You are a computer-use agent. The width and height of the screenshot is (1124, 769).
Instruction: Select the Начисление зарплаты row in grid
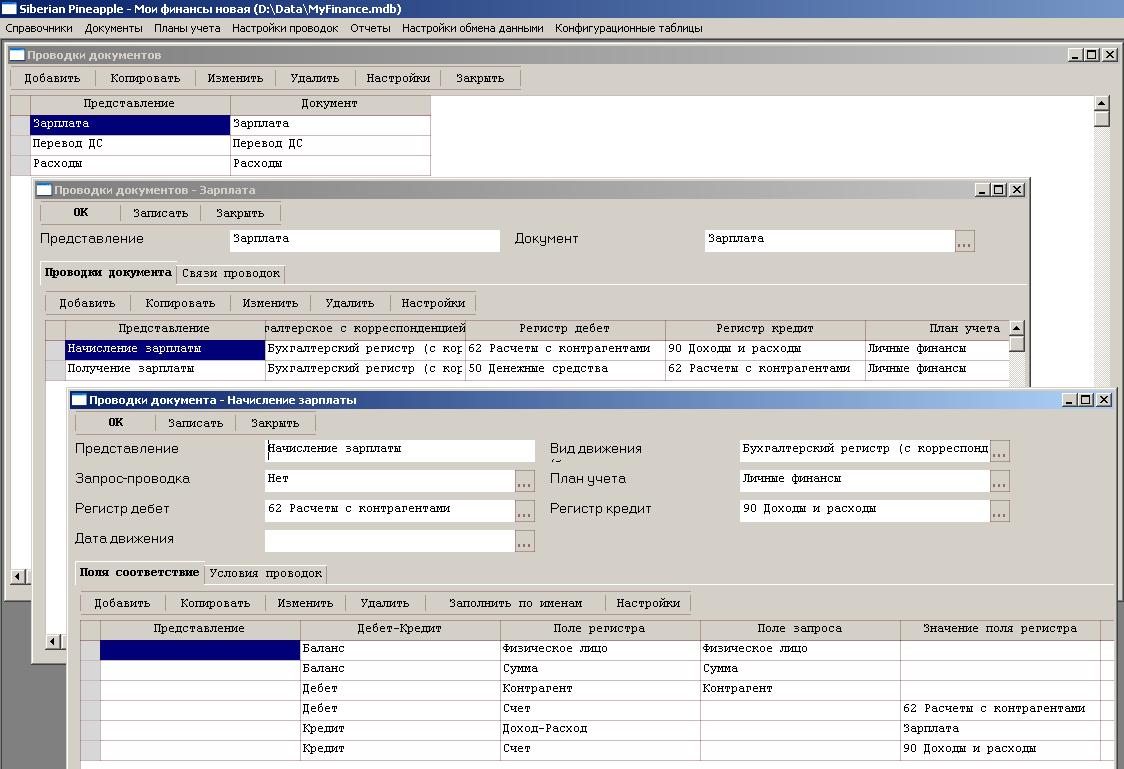(527, 349)
